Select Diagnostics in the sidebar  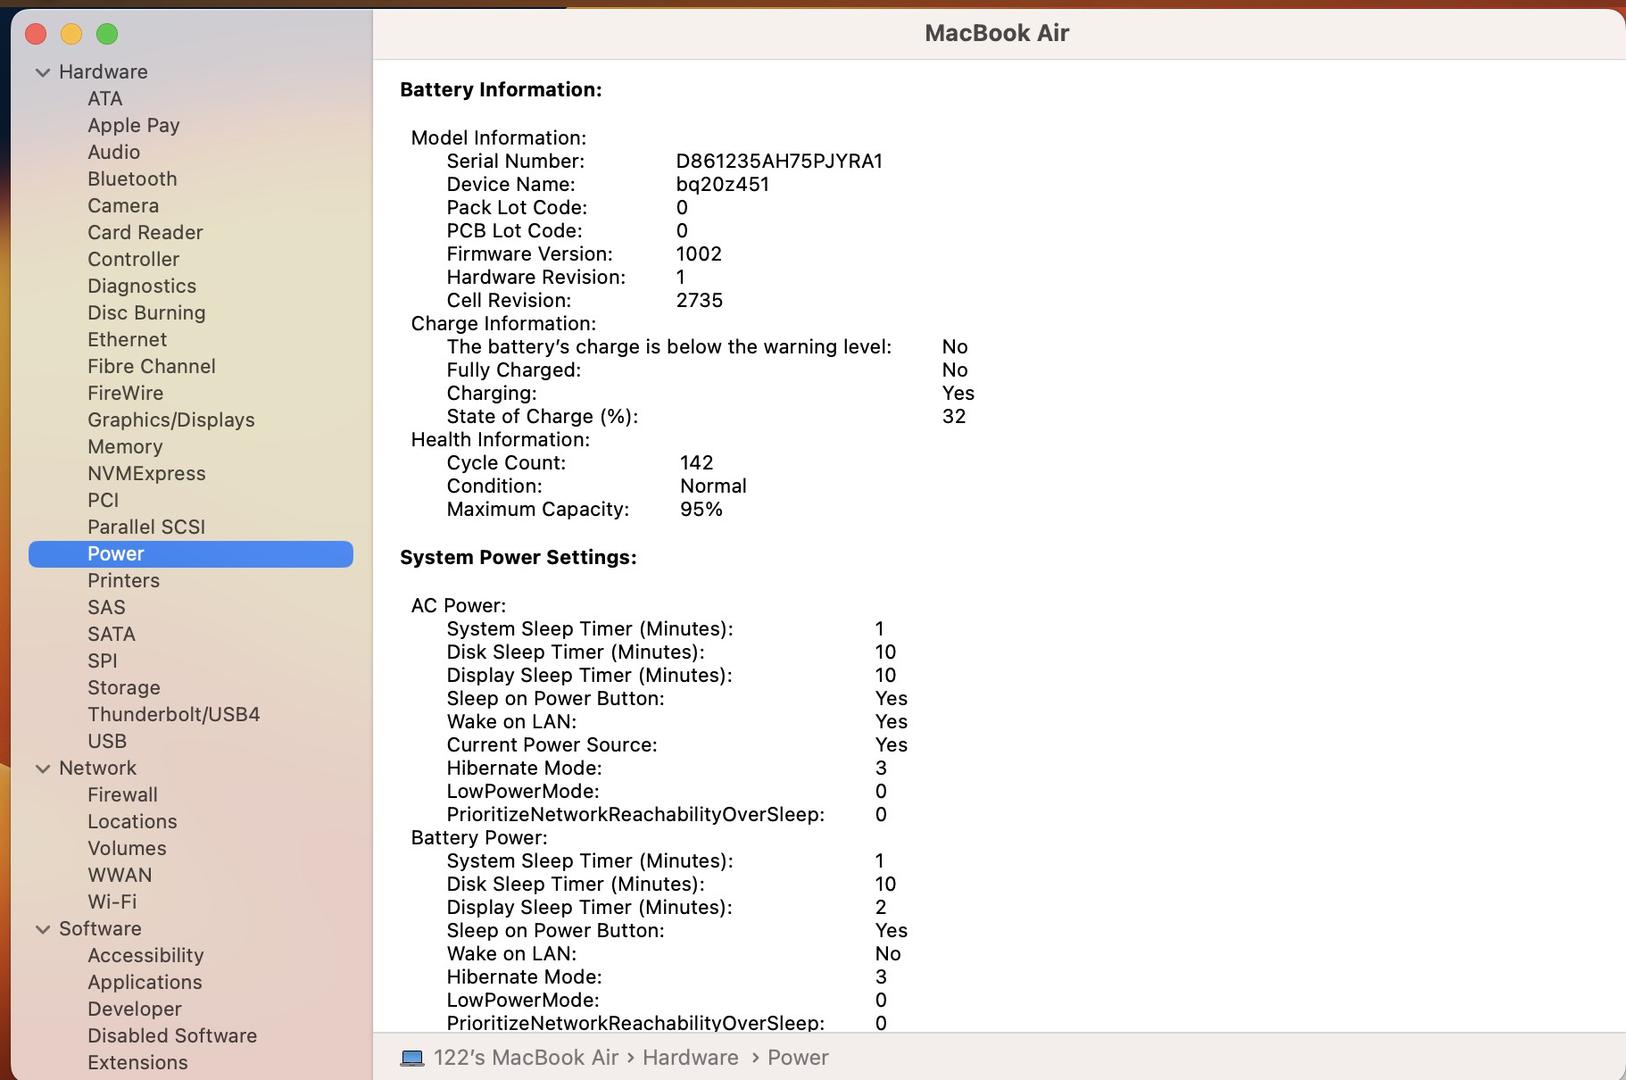[x=142, y=286]
